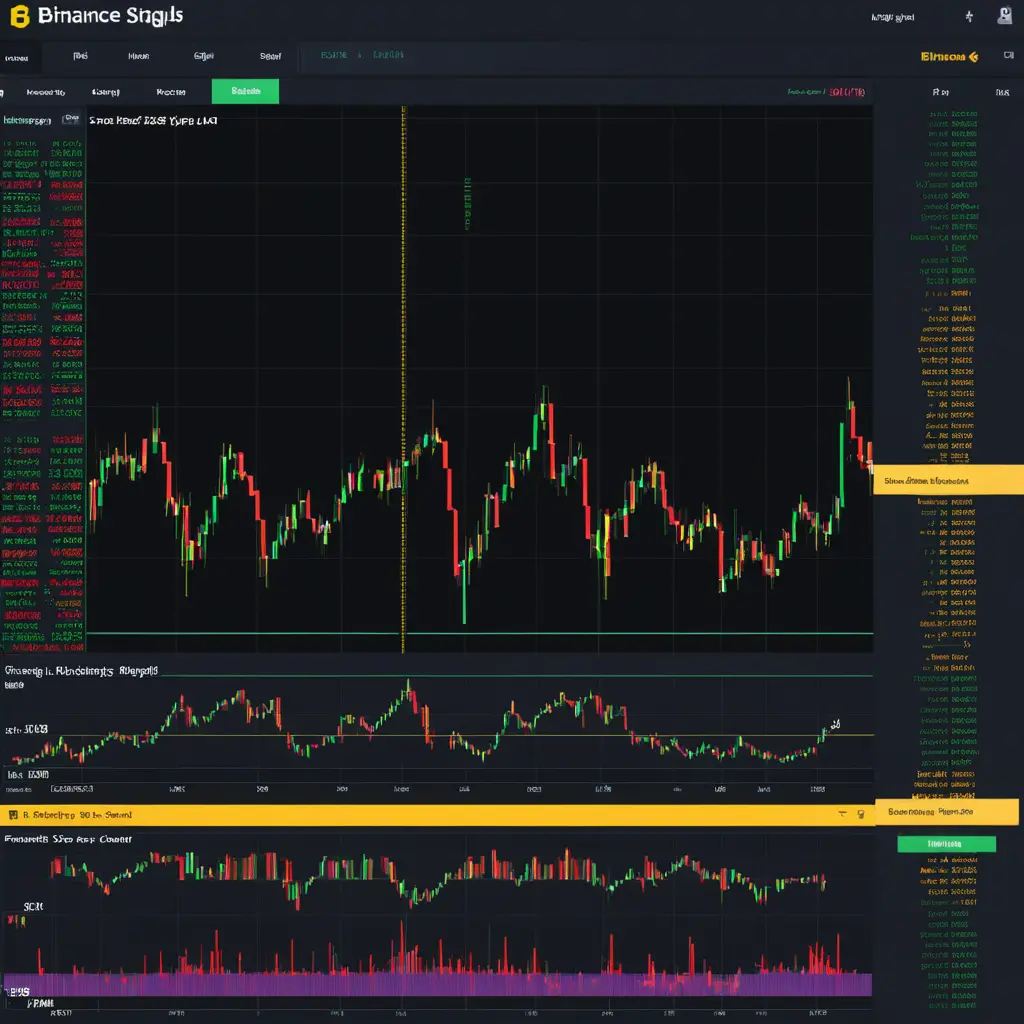This screenshot has width=1024, height=1024.
Task: Click the small box icon above the order book
Action: (x=70, y=119)
